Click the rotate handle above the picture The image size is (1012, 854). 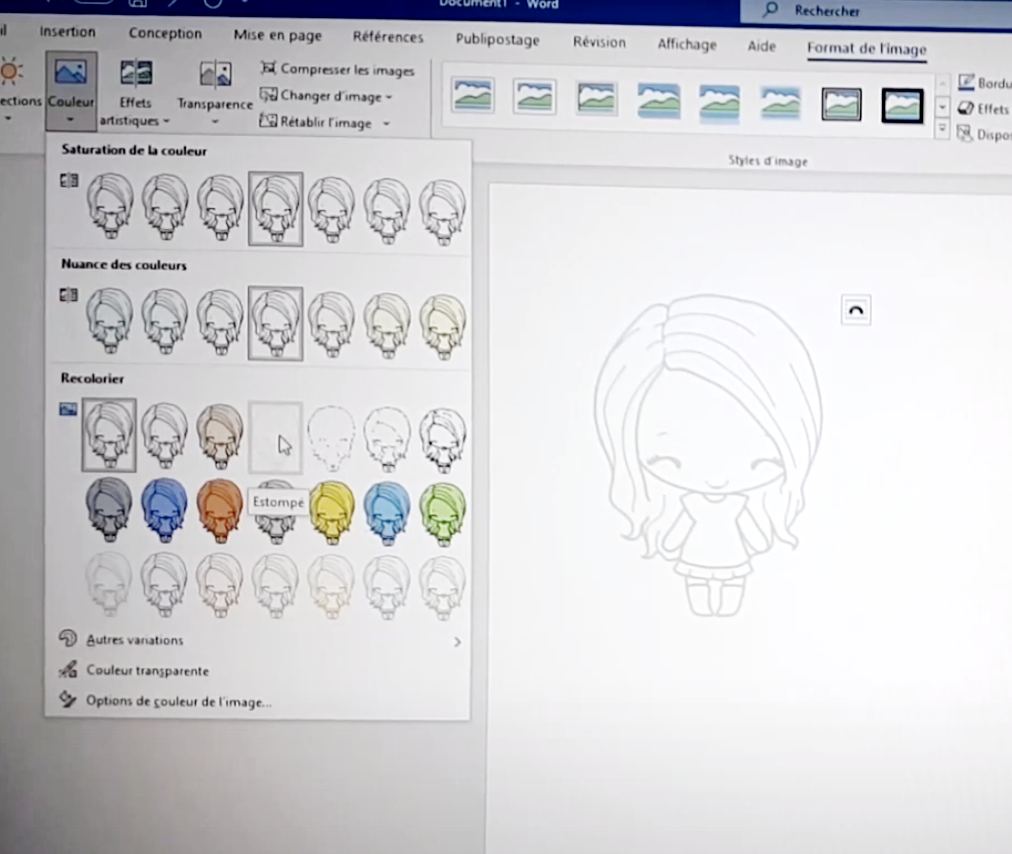click(855, 311)
